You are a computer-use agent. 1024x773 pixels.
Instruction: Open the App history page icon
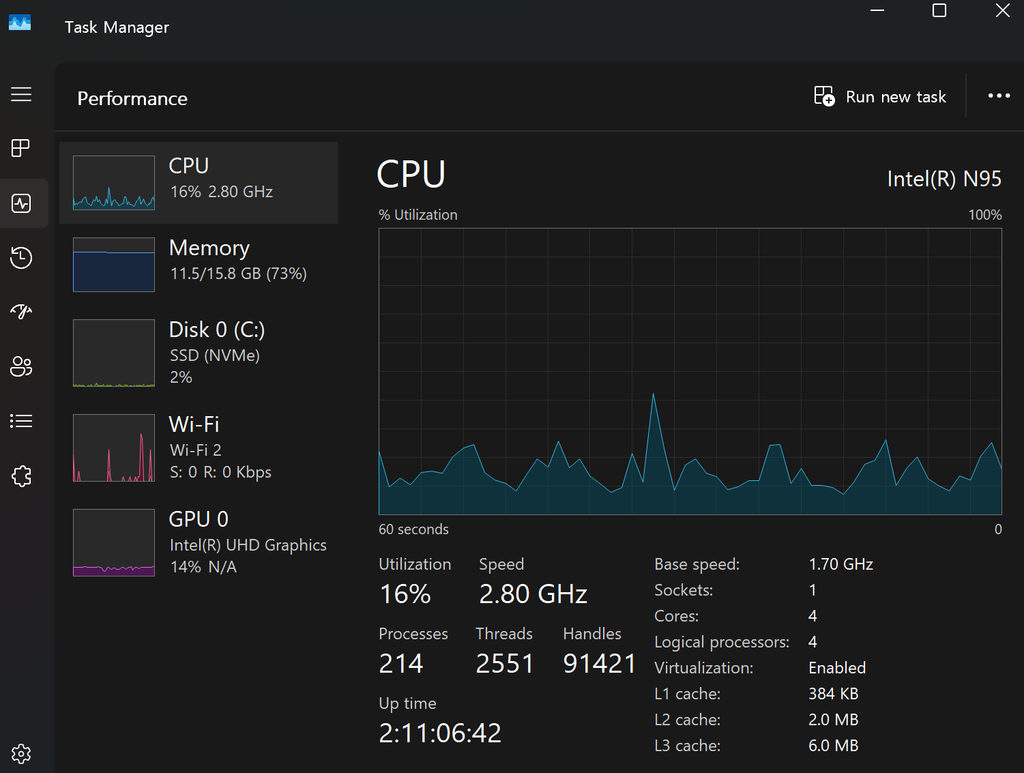tap(21, 258)
